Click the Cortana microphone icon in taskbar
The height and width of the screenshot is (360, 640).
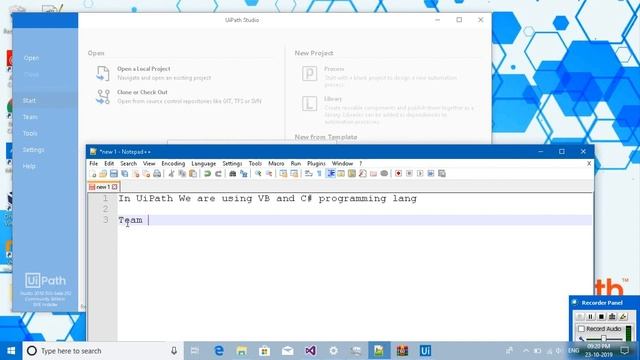(x=174, y=351)
